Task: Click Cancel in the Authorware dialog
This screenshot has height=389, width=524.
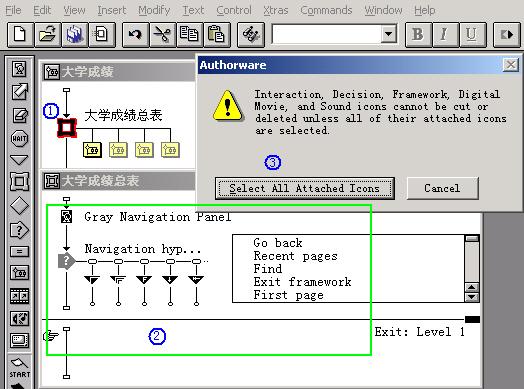Action: click(442, 188)
